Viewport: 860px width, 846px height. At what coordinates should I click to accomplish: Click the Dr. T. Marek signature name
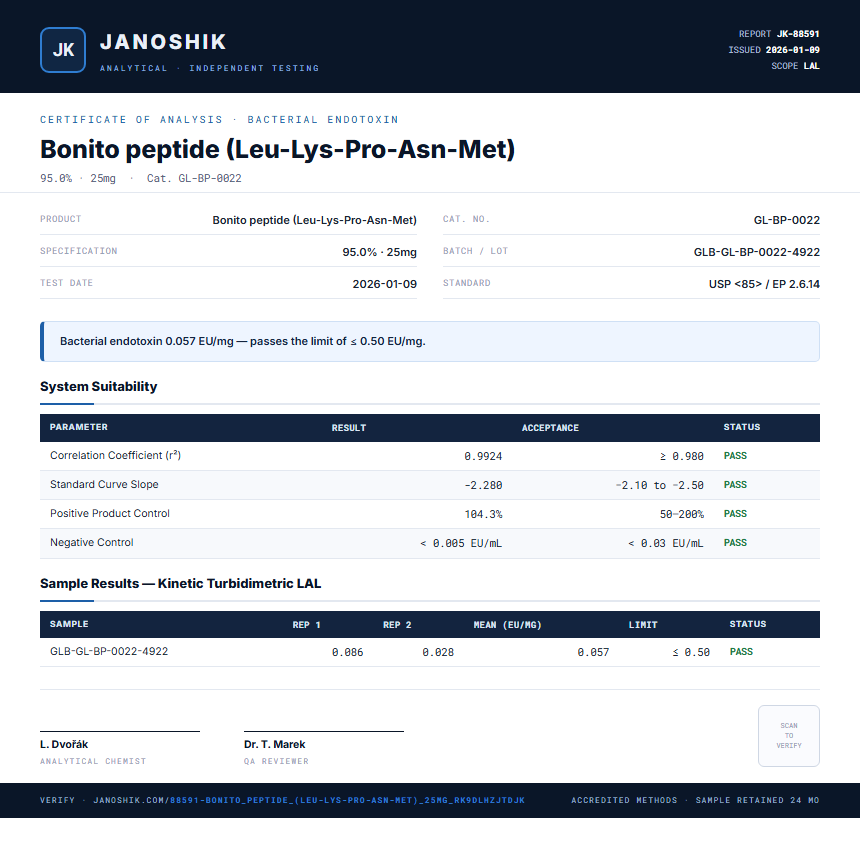tap(274, 745)
